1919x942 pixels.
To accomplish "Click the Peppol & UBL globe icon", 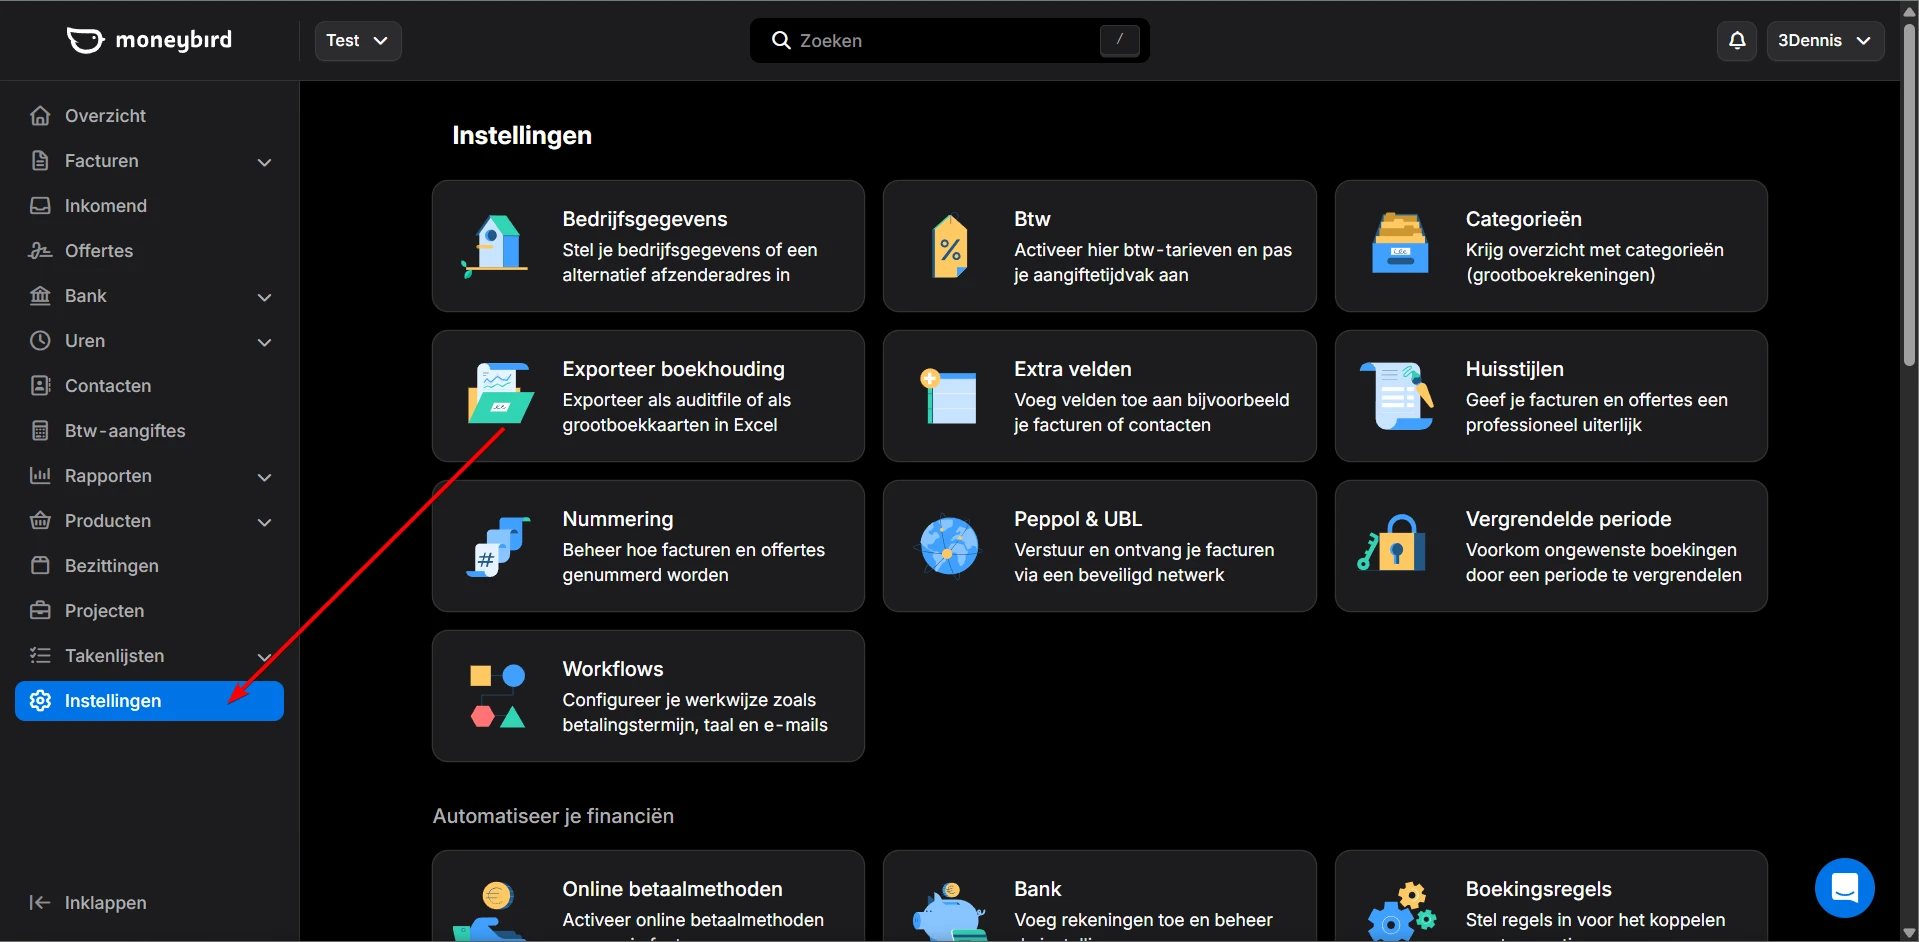I will point(949,546).
